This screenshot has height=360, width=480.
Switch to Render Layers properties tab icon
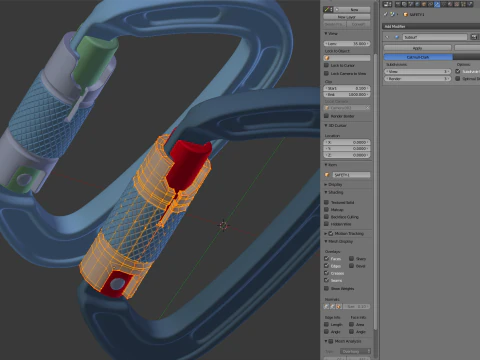[x=404, y=4]
